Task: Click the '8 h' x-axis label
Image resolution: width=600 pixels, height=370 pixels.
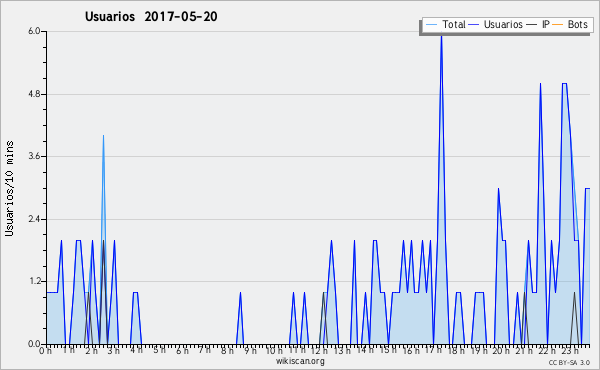Action: click(227, 350)
